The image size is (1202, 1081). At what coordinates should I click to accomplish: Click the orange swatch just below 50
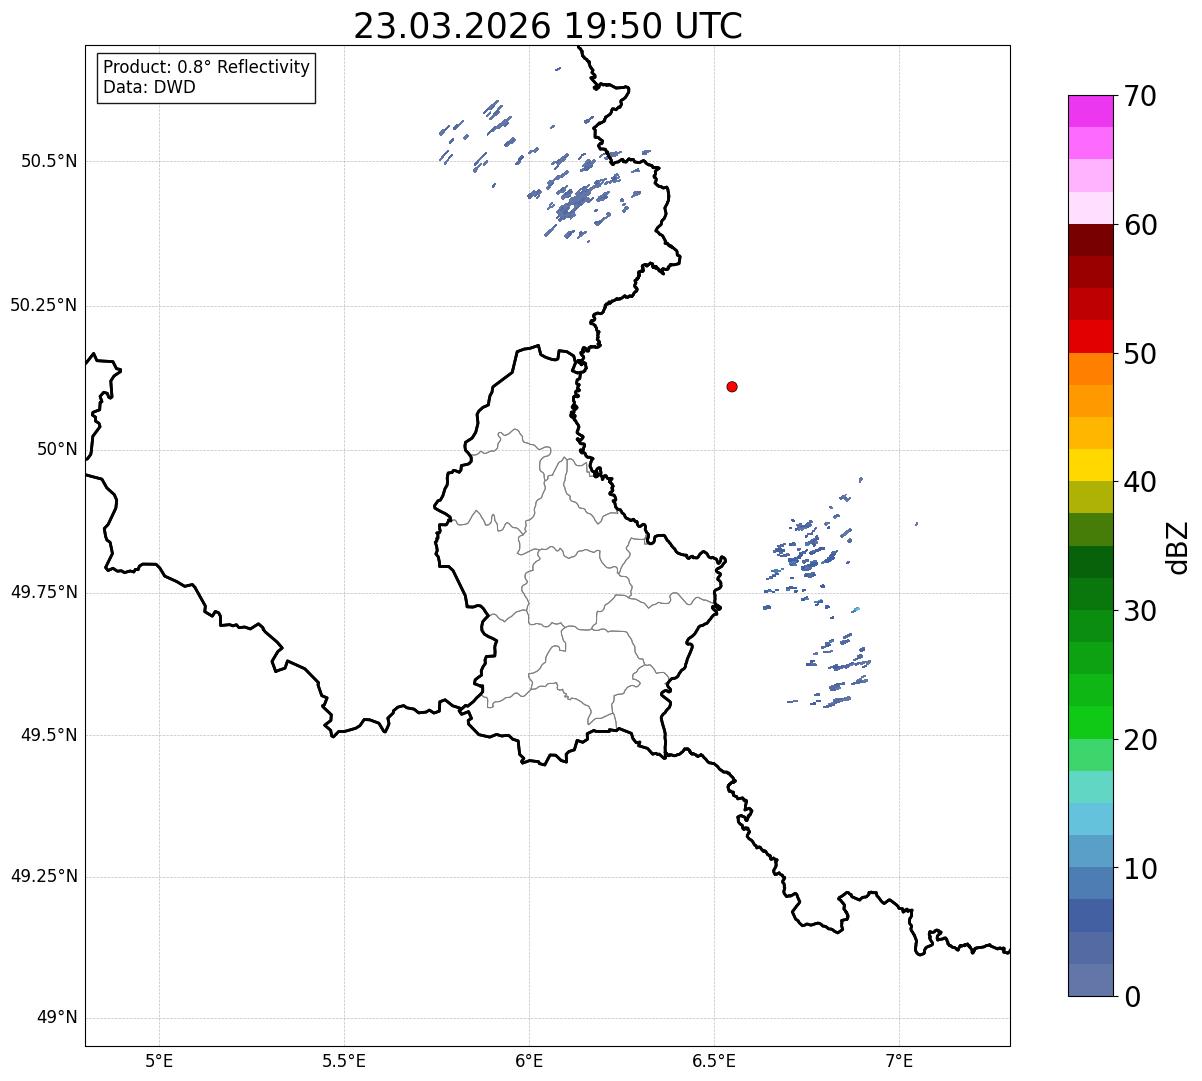tap(1090, 369)
